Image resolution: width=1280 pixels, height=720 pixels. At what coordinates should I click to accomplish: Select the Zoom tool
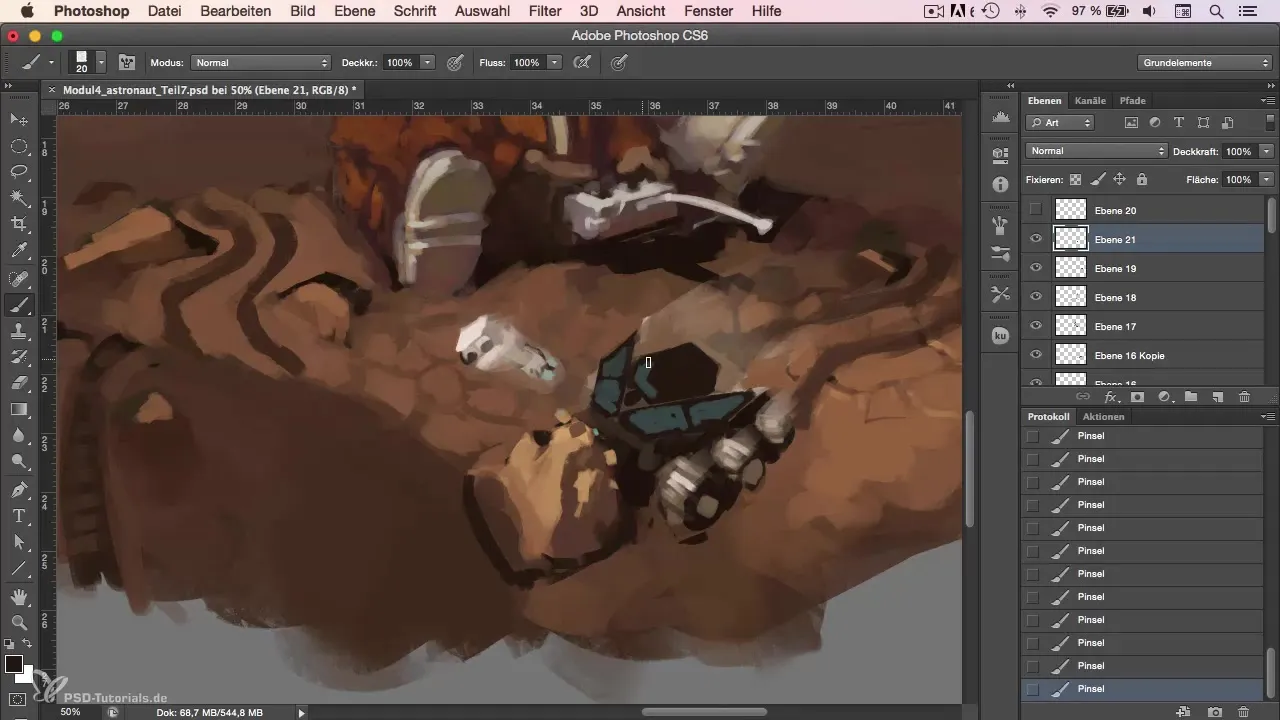(19, 623)
